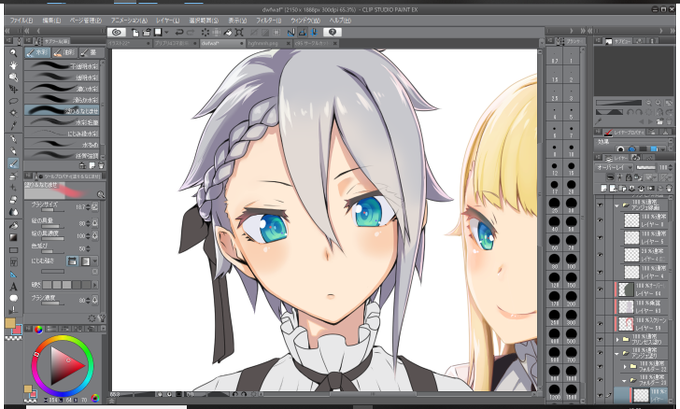Select the Eraser tool
Viewport: 680px width, 409px height.
click(13, 200)
